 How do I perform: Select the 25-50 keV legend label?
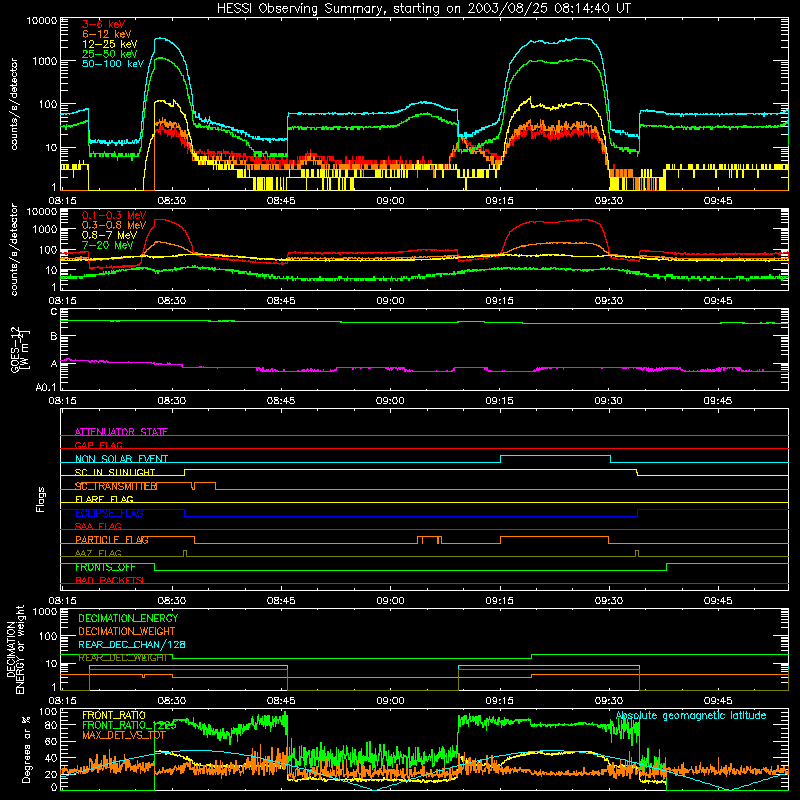point(110,54)
